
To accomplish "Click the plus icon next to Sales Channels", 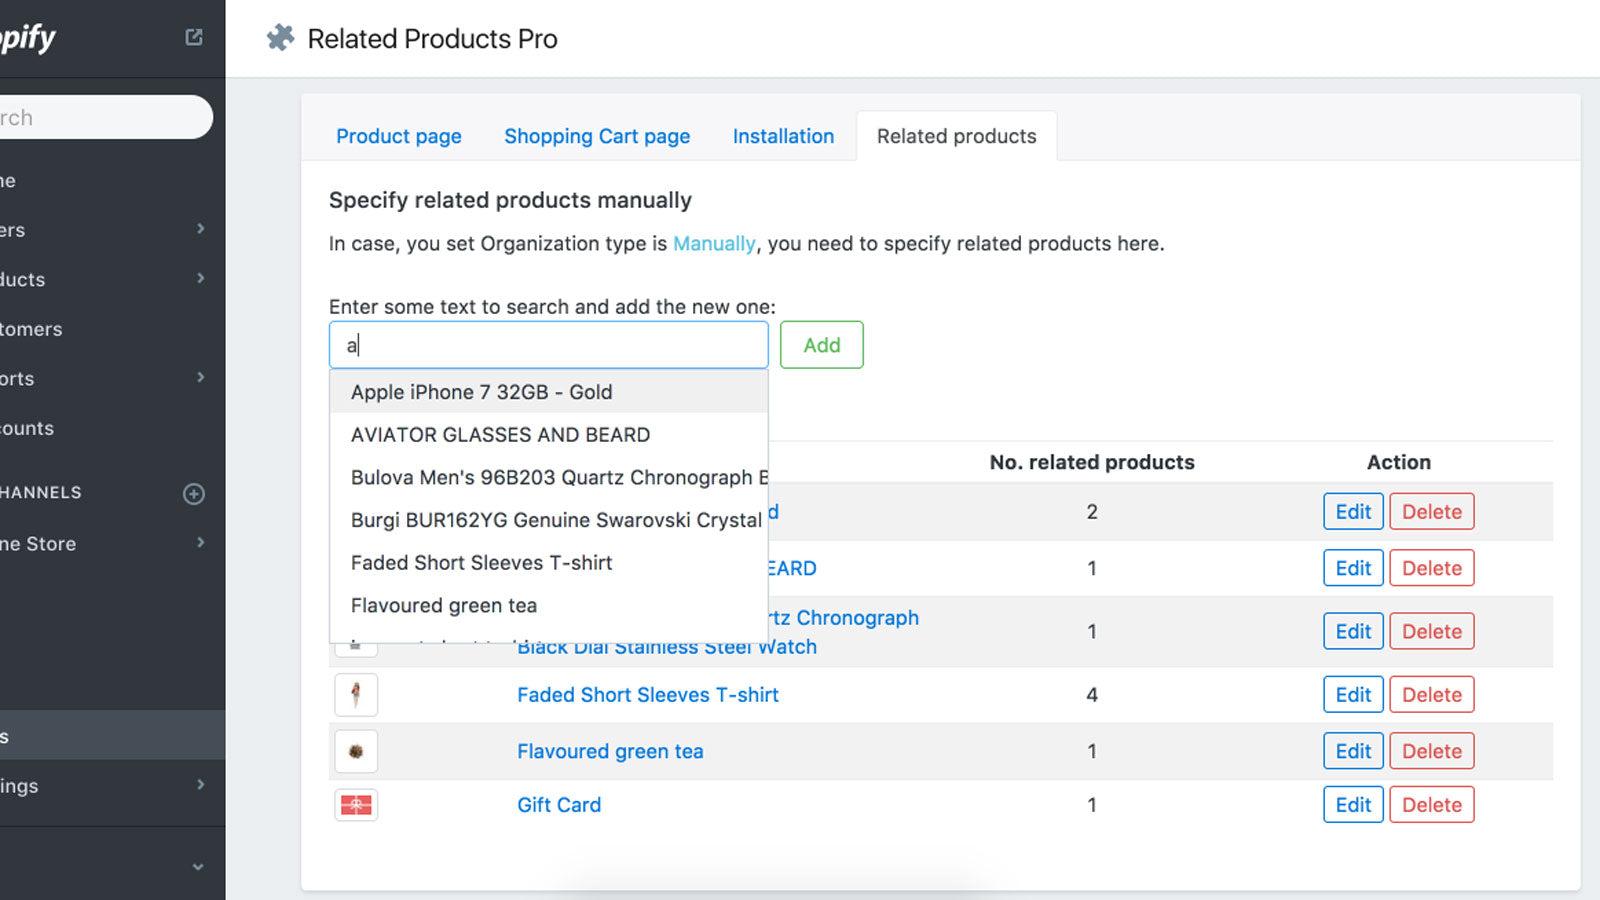I will [x=193, y=492].
